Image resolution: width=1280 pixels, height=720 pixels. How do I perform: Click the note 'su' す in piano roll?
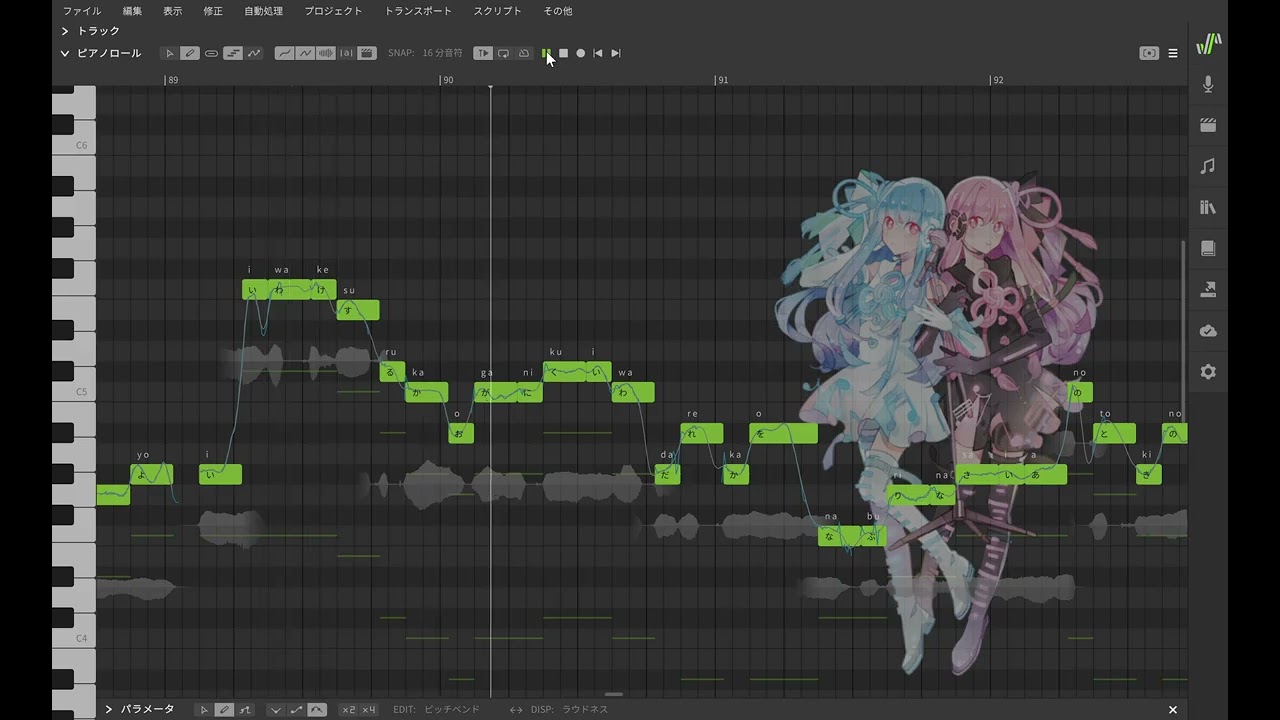[358, 311]
